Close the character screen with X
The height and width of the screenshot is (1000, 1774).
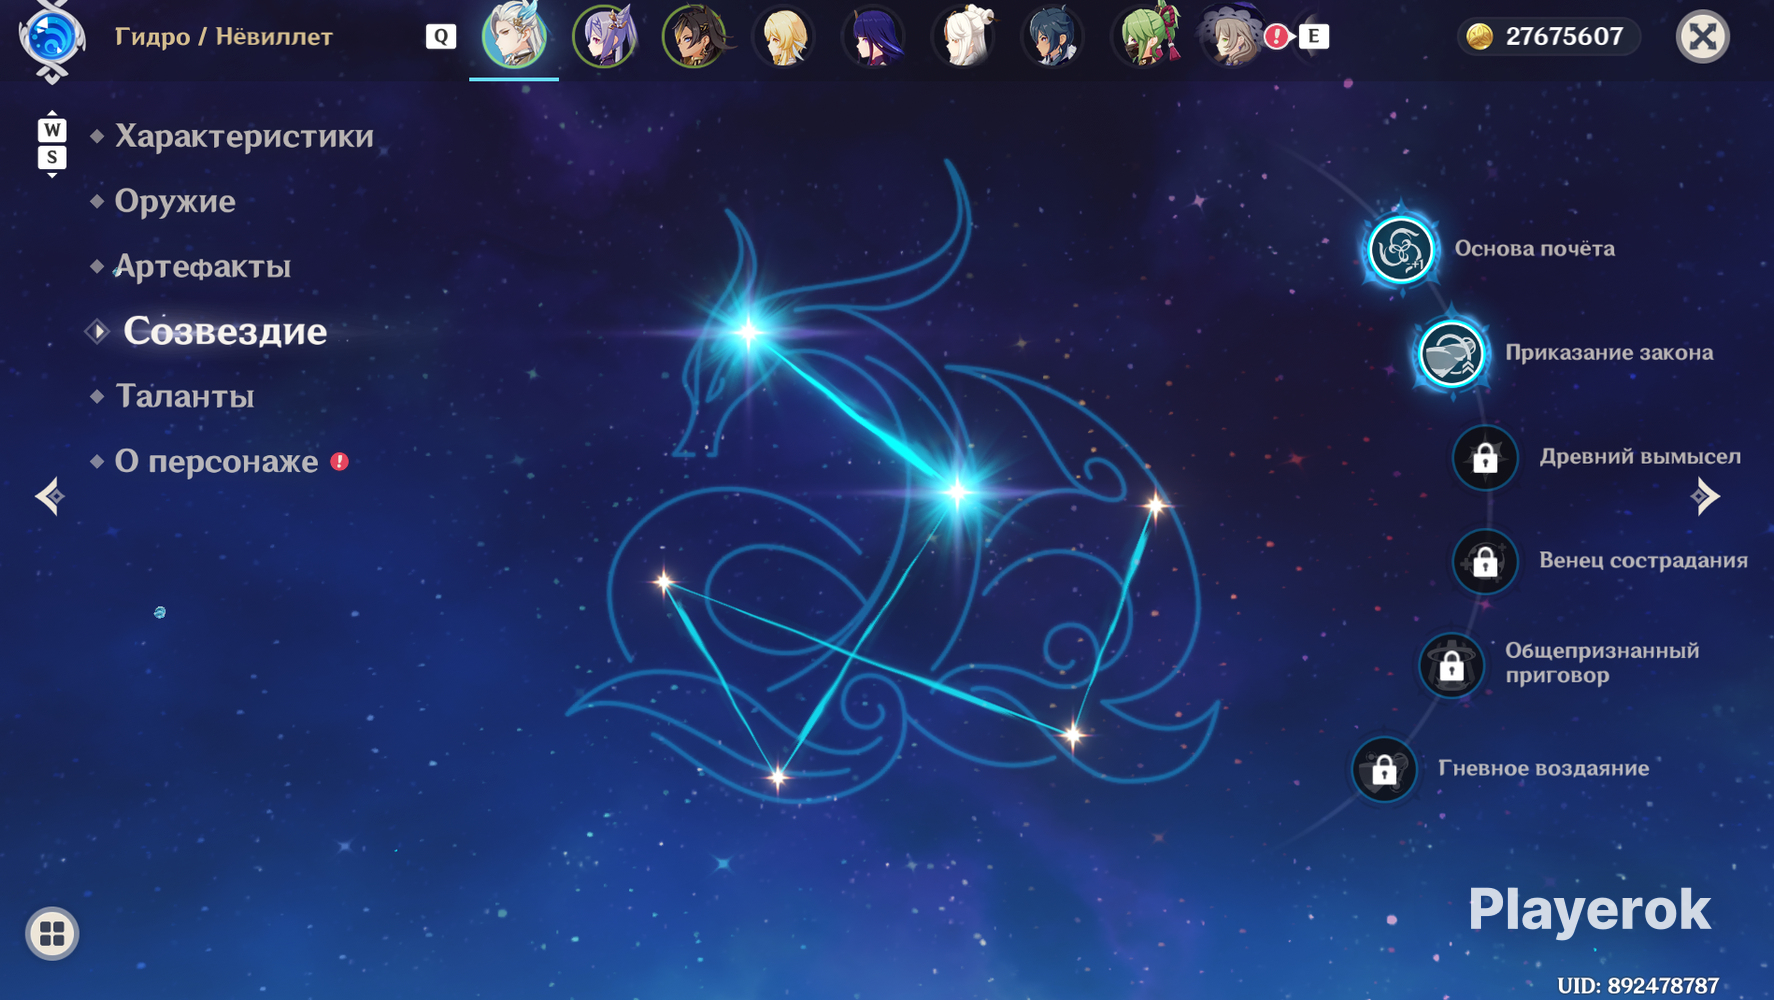[1702, 37]
